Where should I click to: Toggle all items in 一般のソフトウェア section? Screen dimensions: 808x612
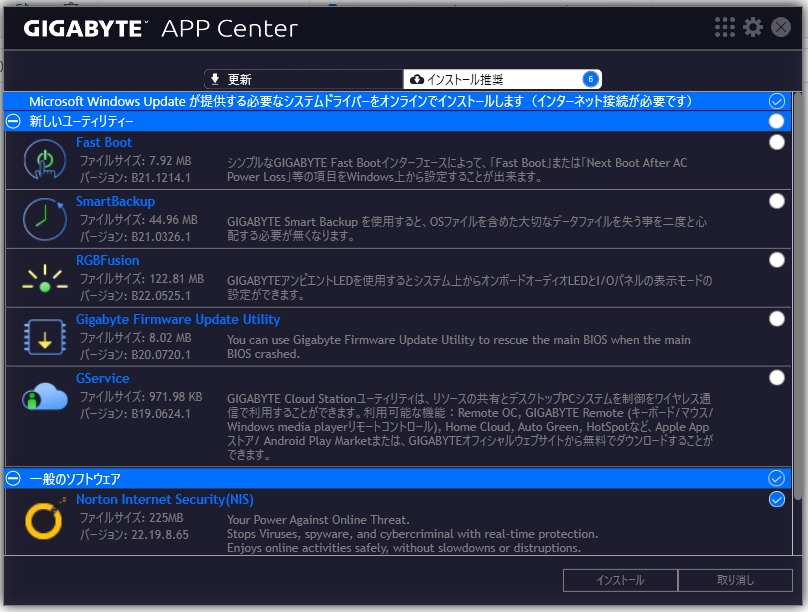pos(777,479)
